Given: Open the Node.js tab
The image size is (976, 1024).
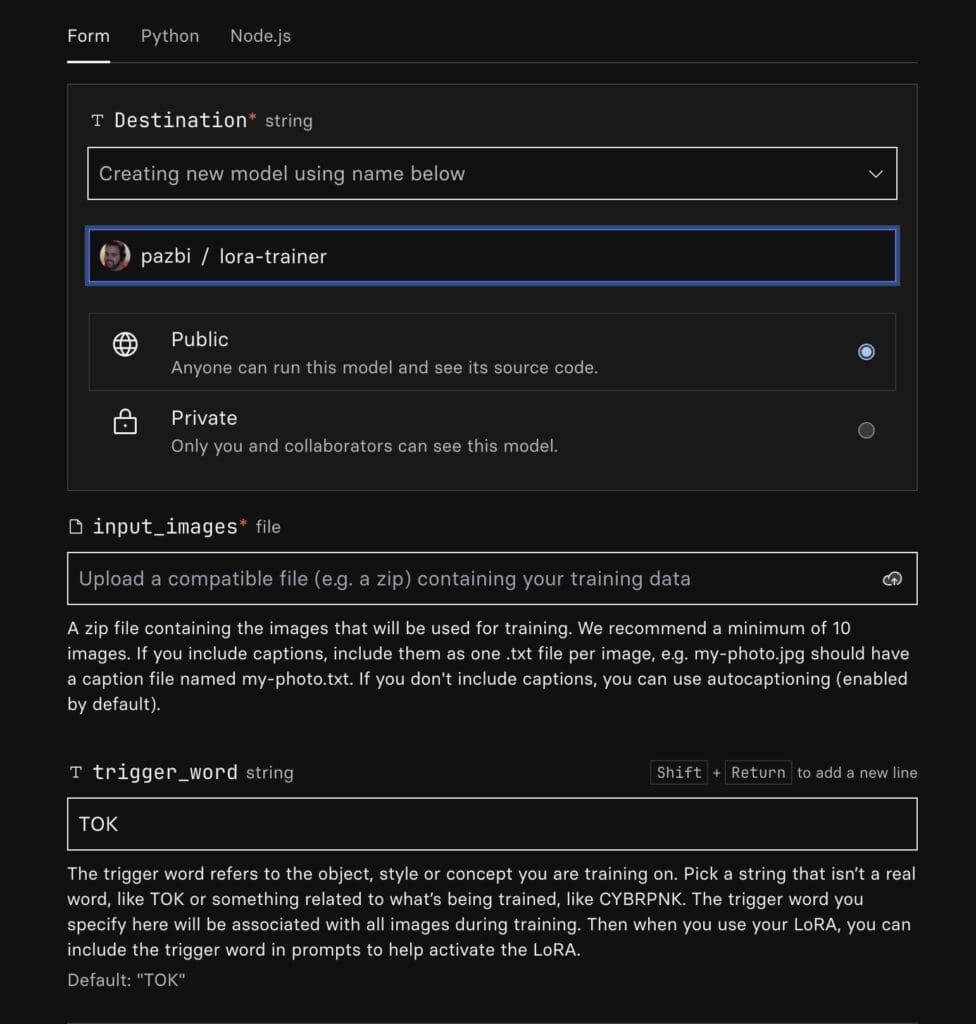Looking at the screenshot, I should 261,36.
